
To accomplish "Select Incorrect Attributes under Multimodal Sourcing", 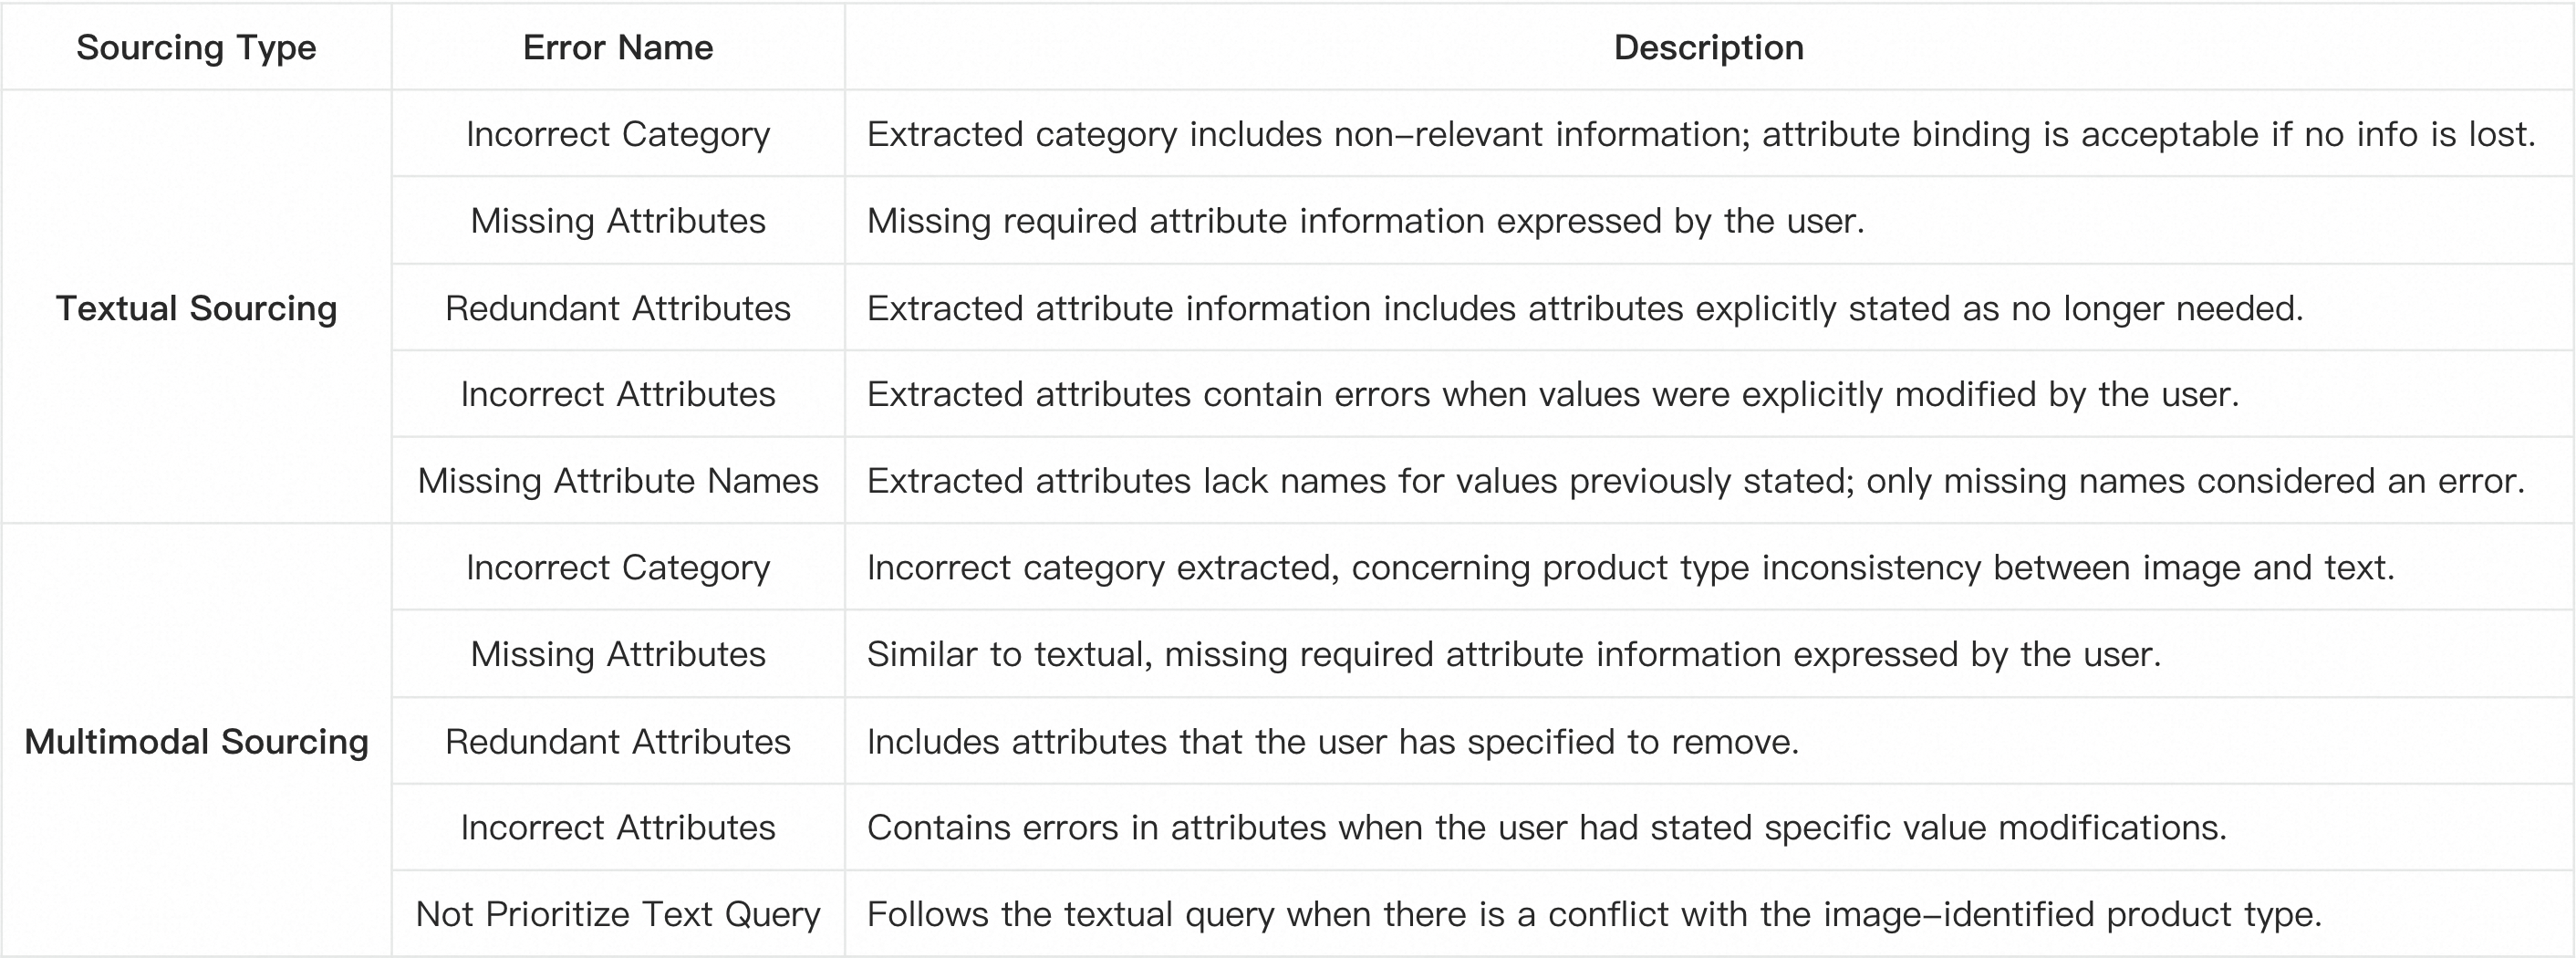I will 618,827.
